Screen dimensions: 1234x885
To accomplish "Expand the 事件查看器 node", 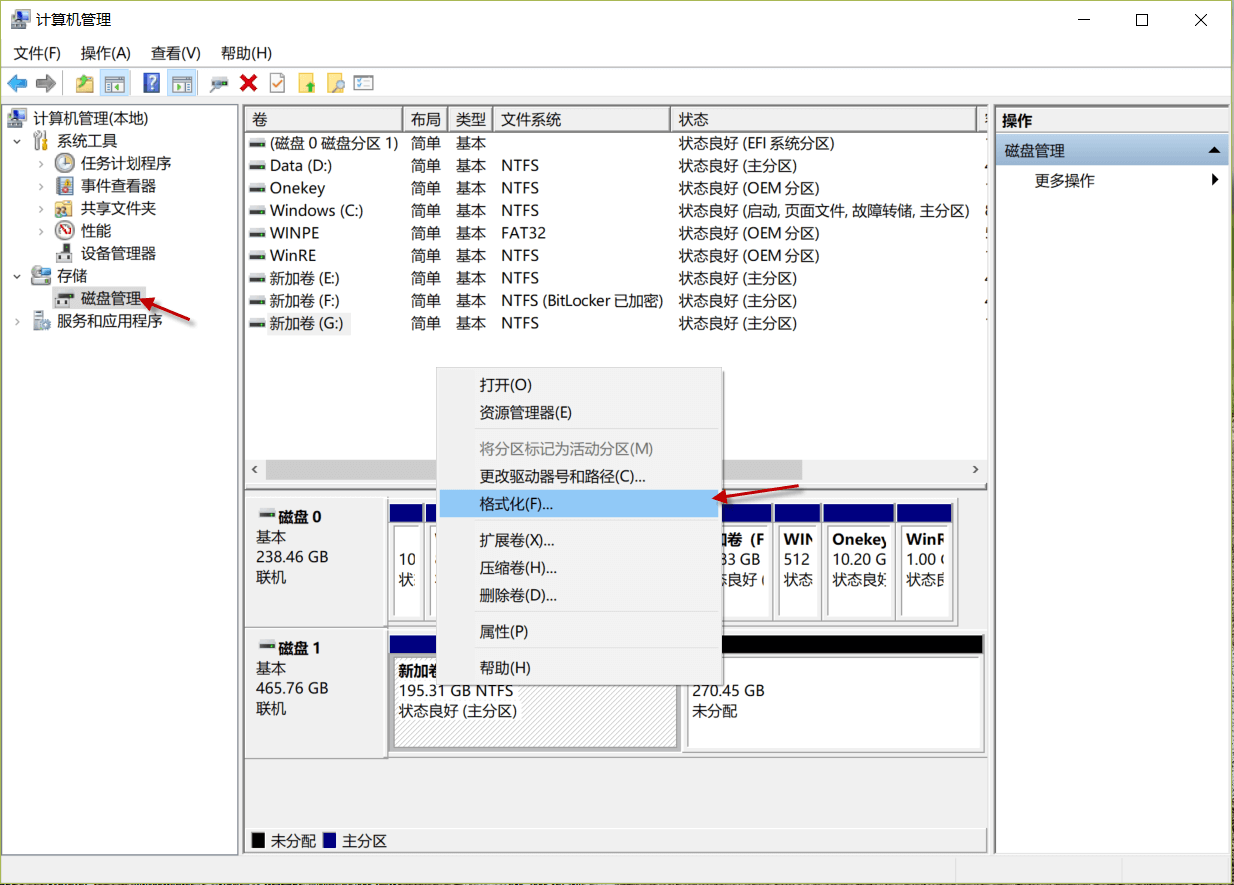I will (x=41, y=186).
